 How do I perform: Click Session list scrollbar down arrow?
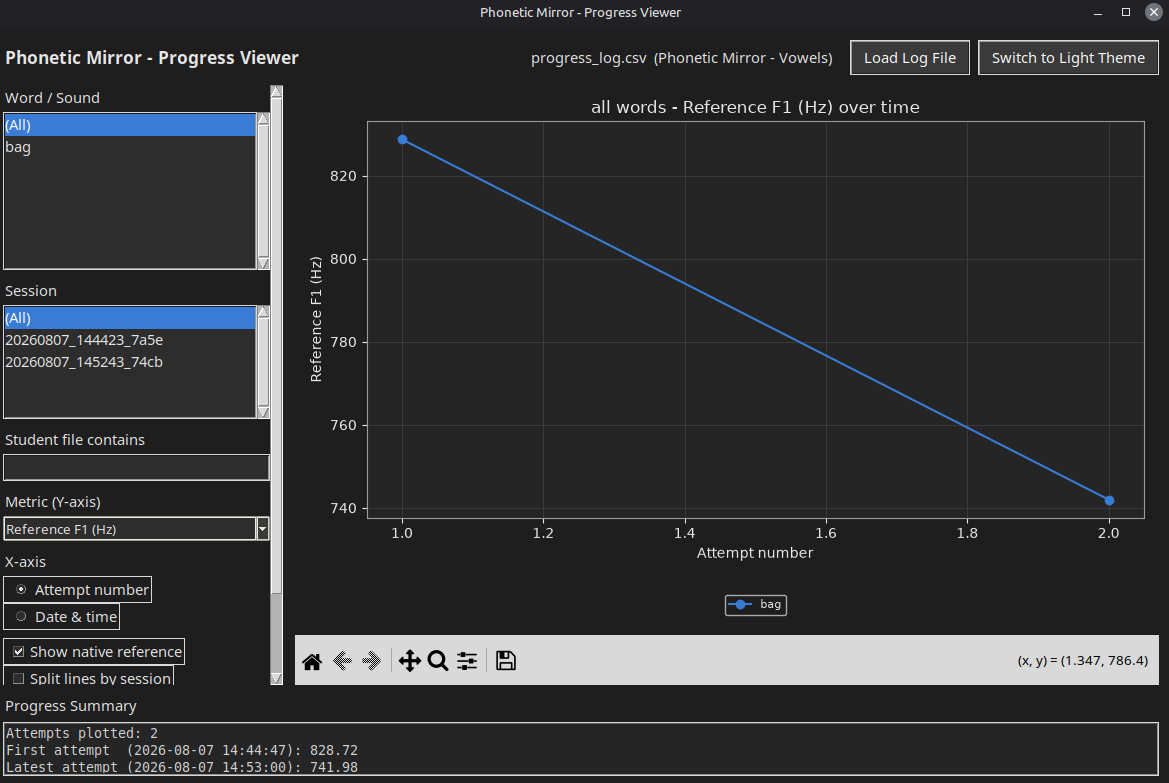coord(263,412)
